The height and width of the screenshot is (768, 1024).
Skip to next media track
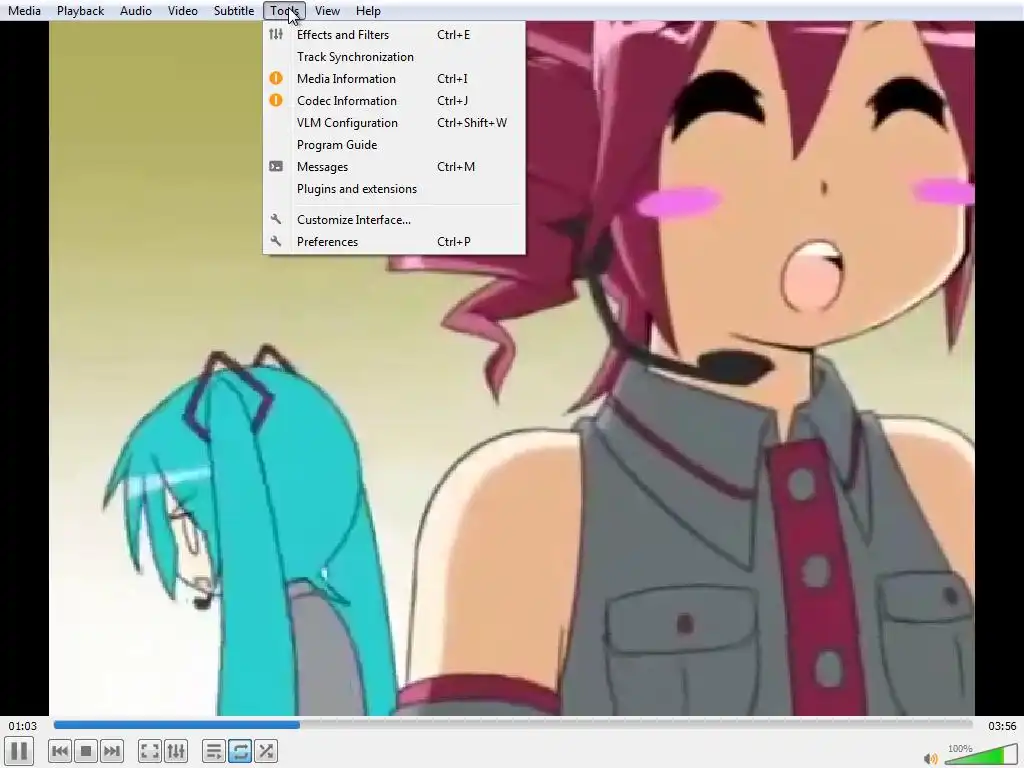tap(112, 751)
